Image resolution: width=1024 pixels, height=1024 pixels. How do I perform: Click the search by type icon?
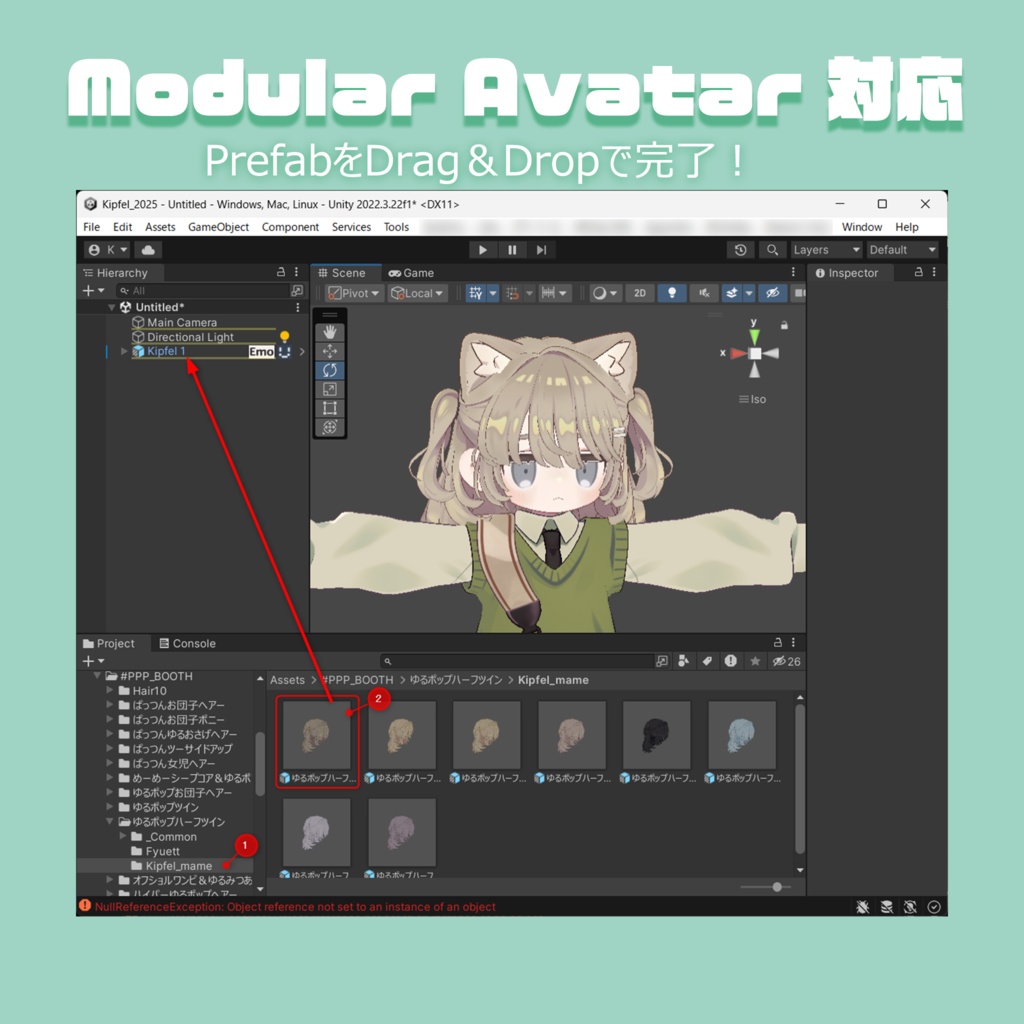pos(683,661)
